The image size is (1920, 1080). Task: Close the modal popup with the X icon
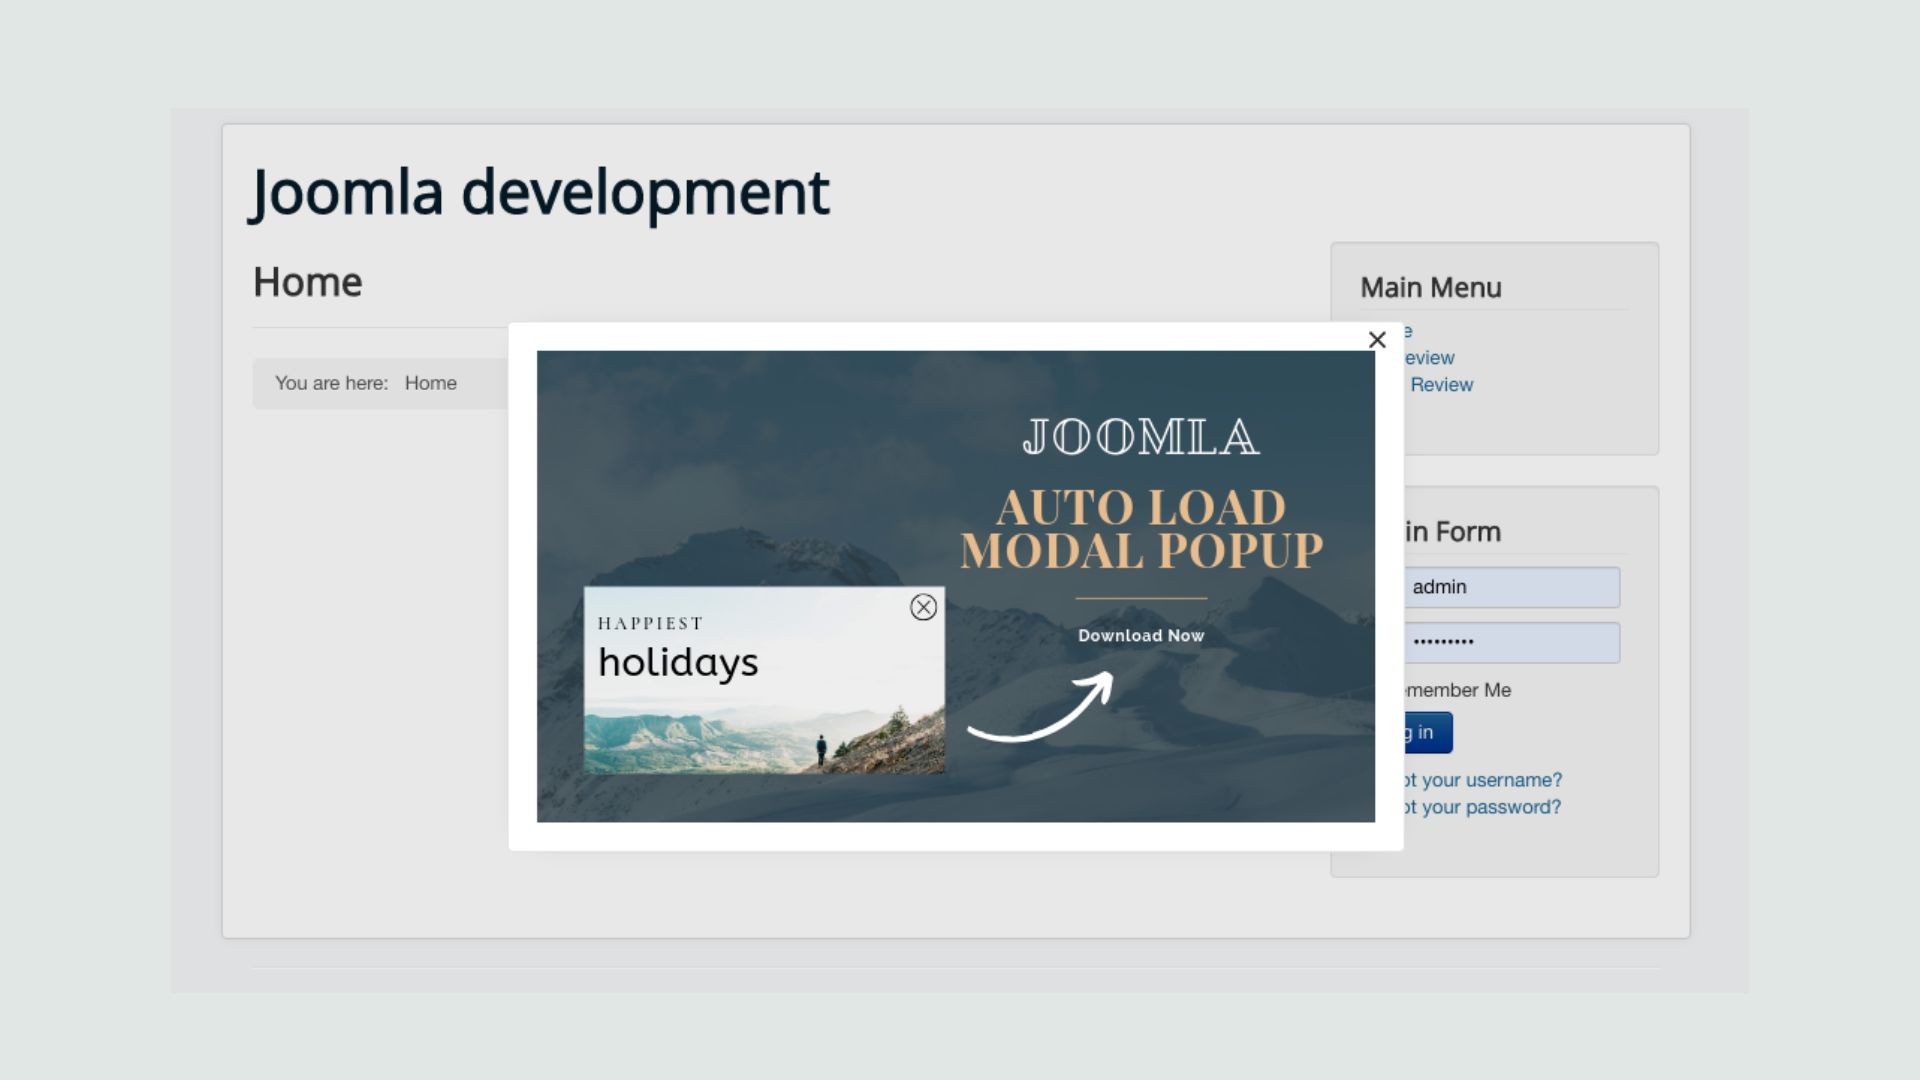click(1377, 340)
